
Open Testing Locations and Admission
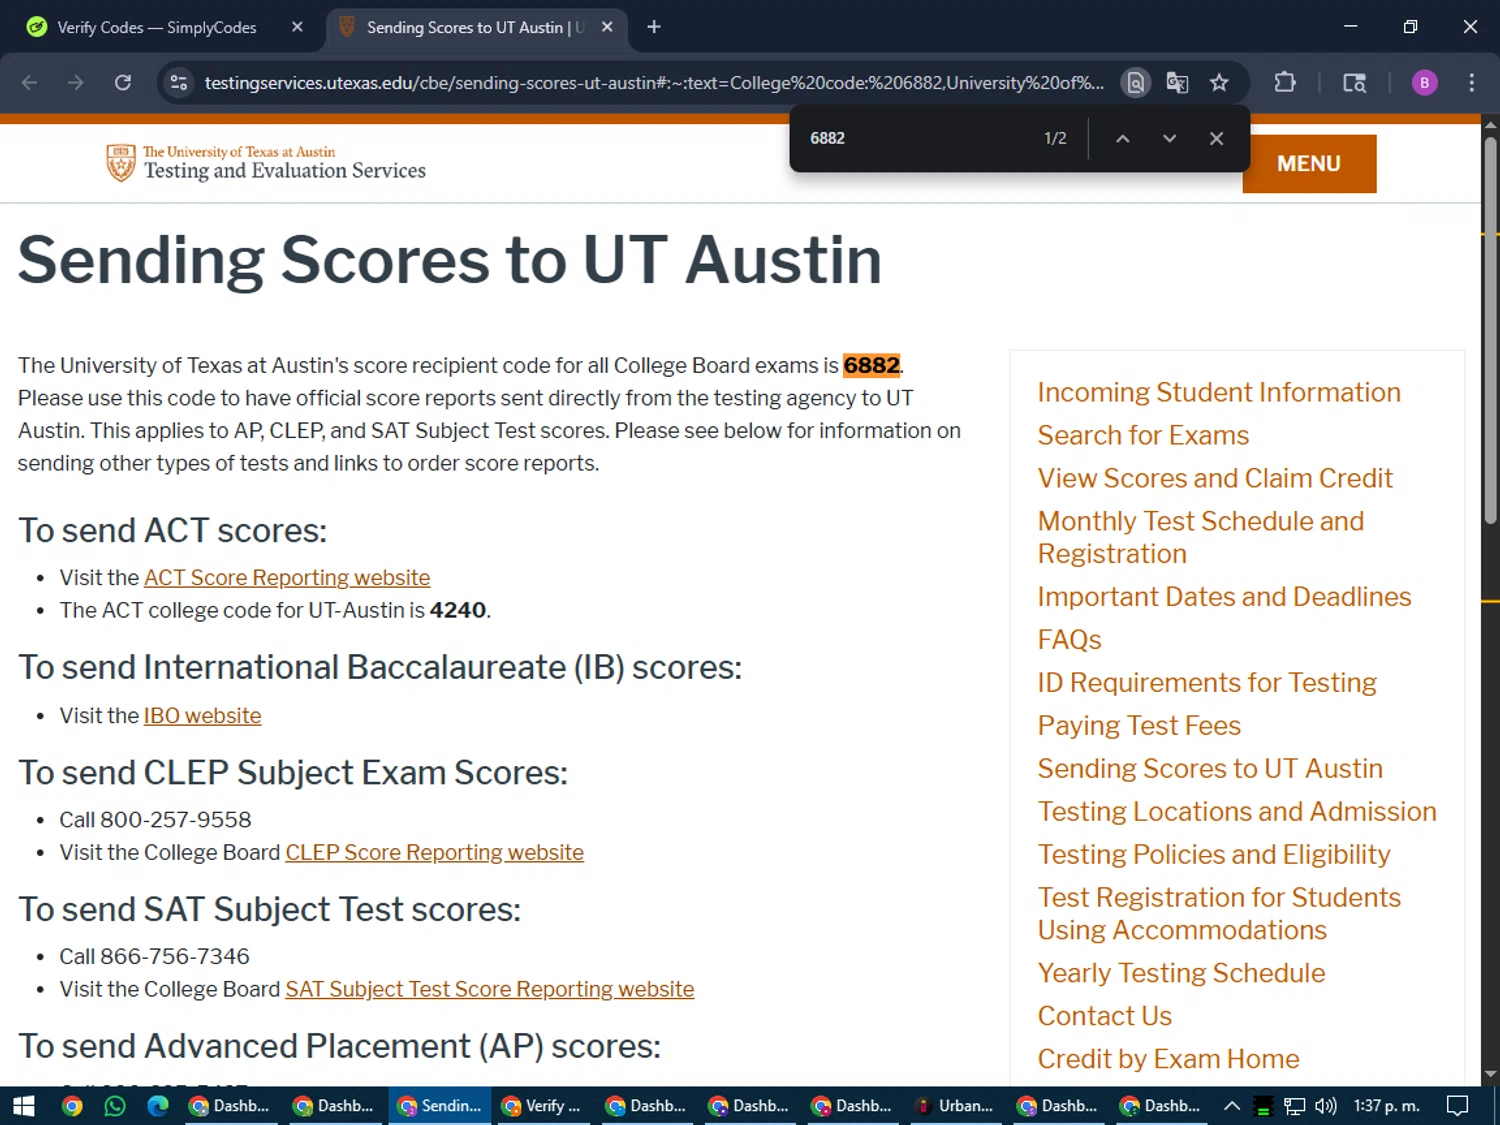click(x=1237, y=811)
